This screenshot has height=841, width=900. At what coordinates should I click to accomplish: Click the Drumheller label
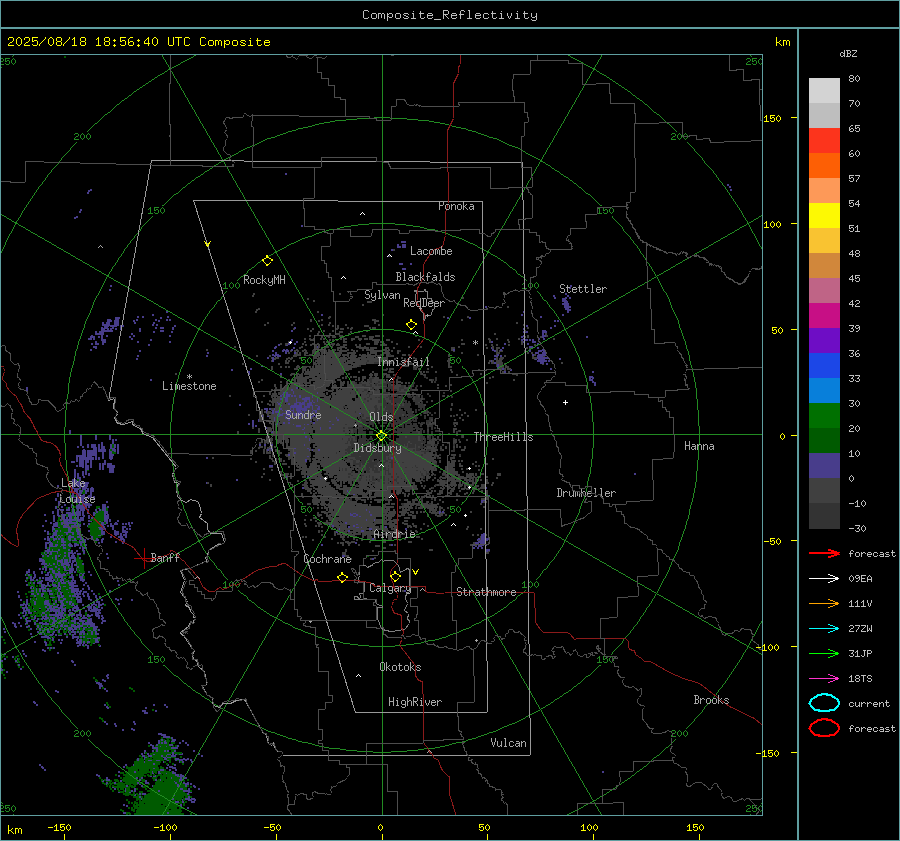point(586,493)
